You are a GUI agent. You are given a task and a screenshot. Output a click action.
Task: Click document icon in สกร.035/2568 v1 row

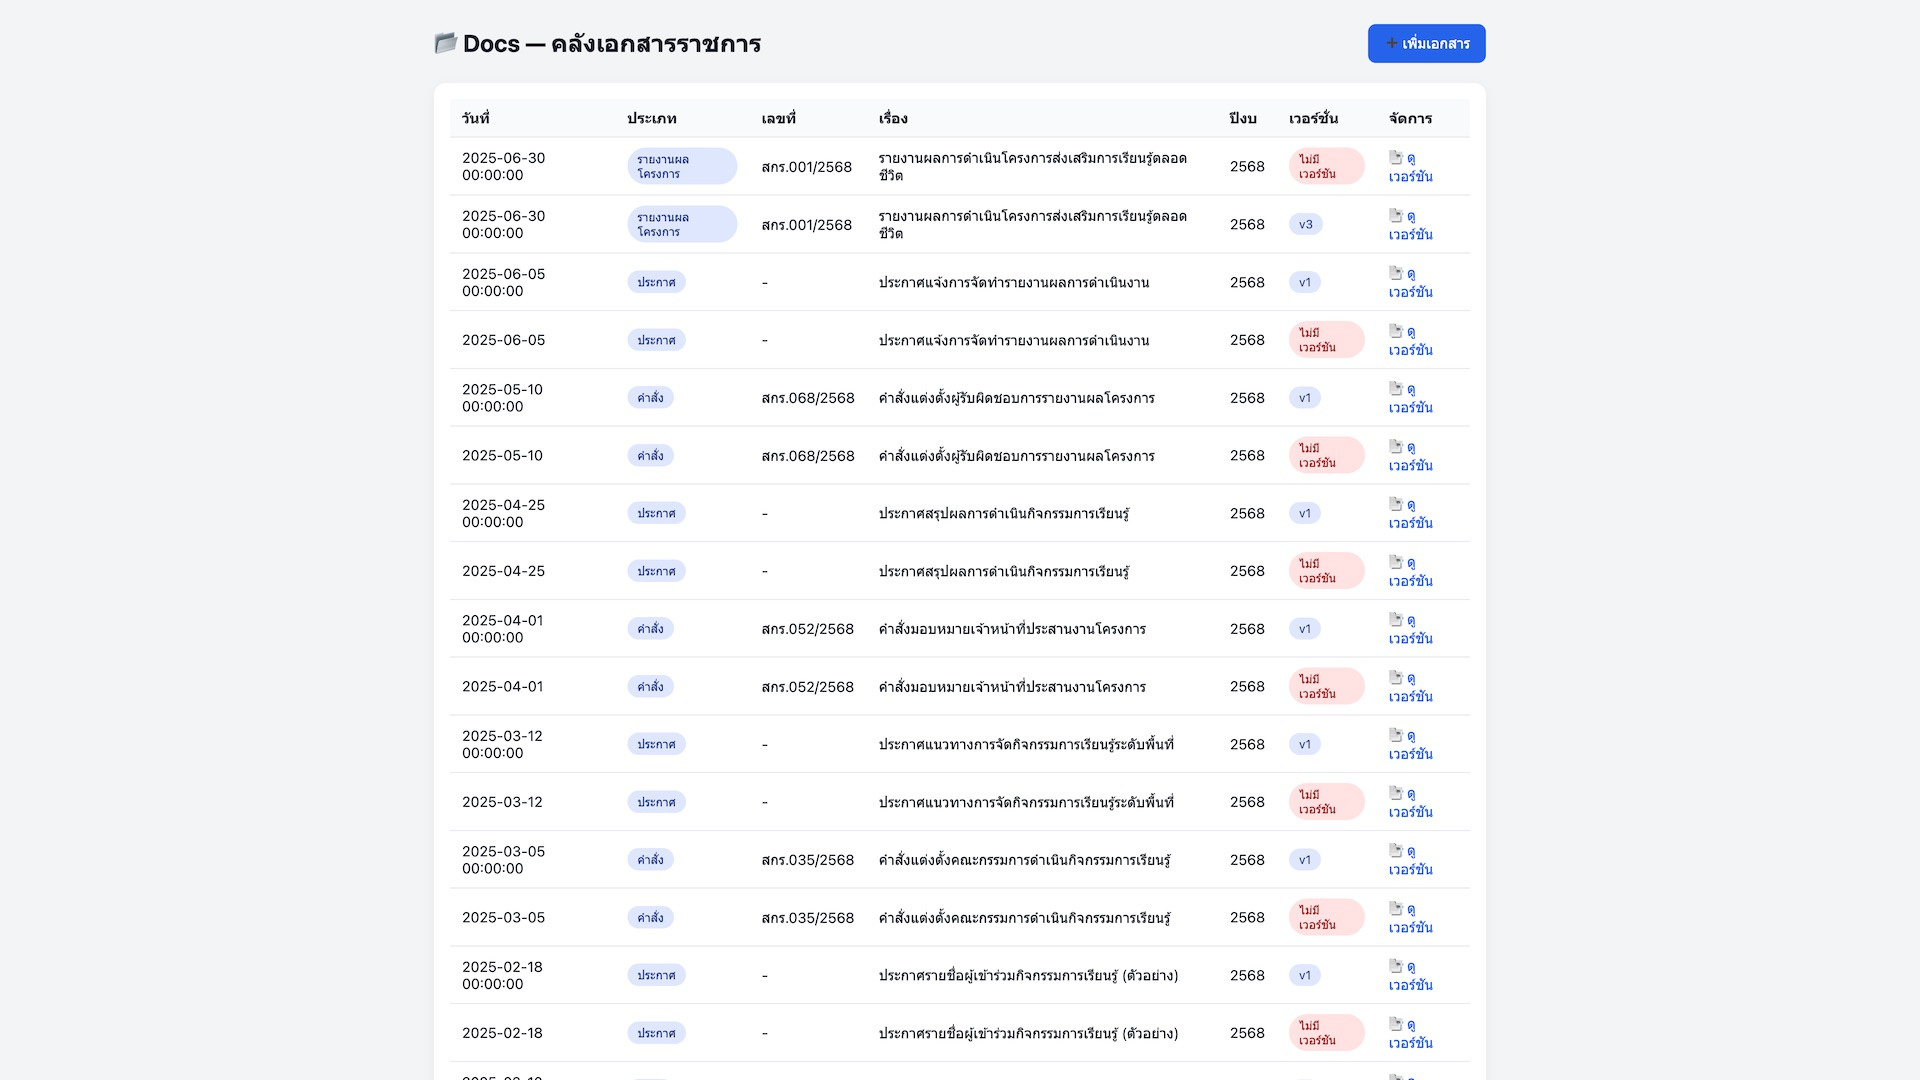tap(1396, 850)
